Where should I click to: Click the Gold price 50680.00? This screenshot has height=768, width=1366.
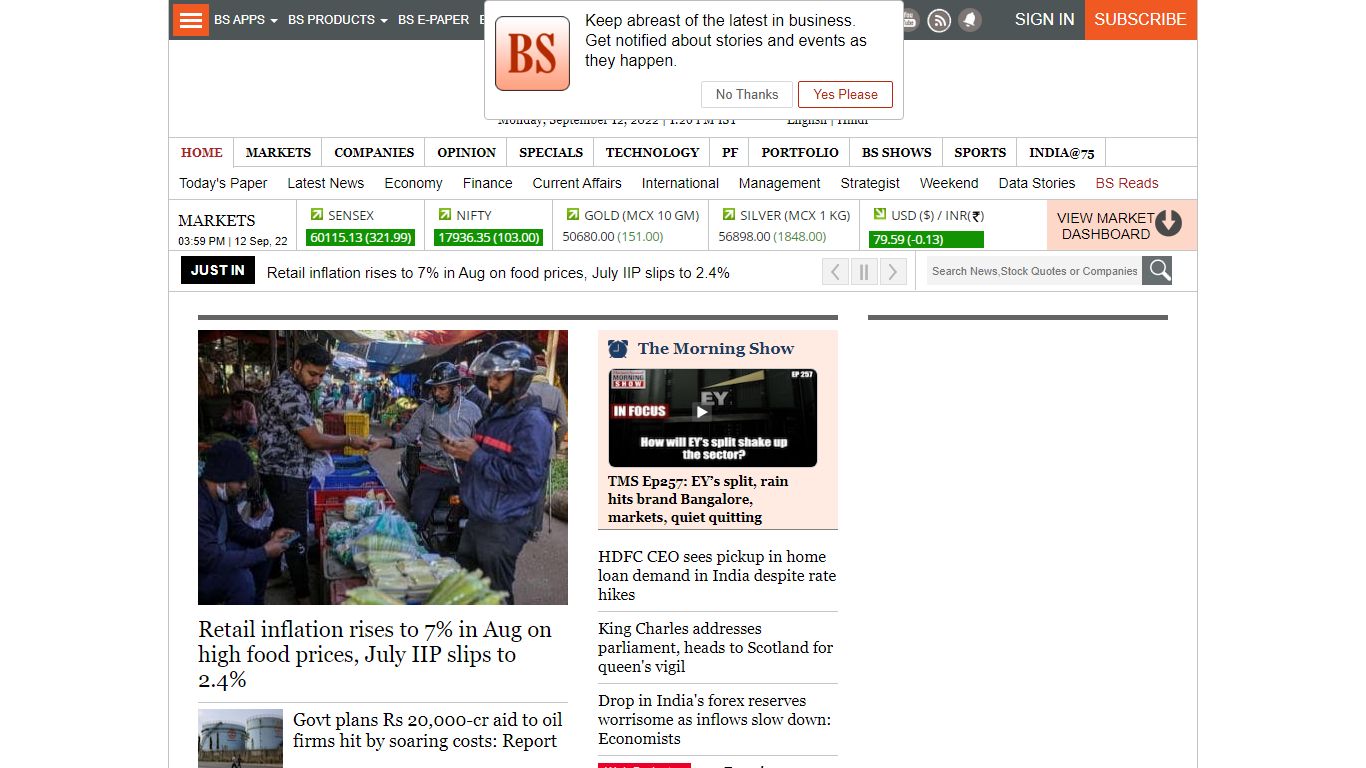[x=588, y=237]
